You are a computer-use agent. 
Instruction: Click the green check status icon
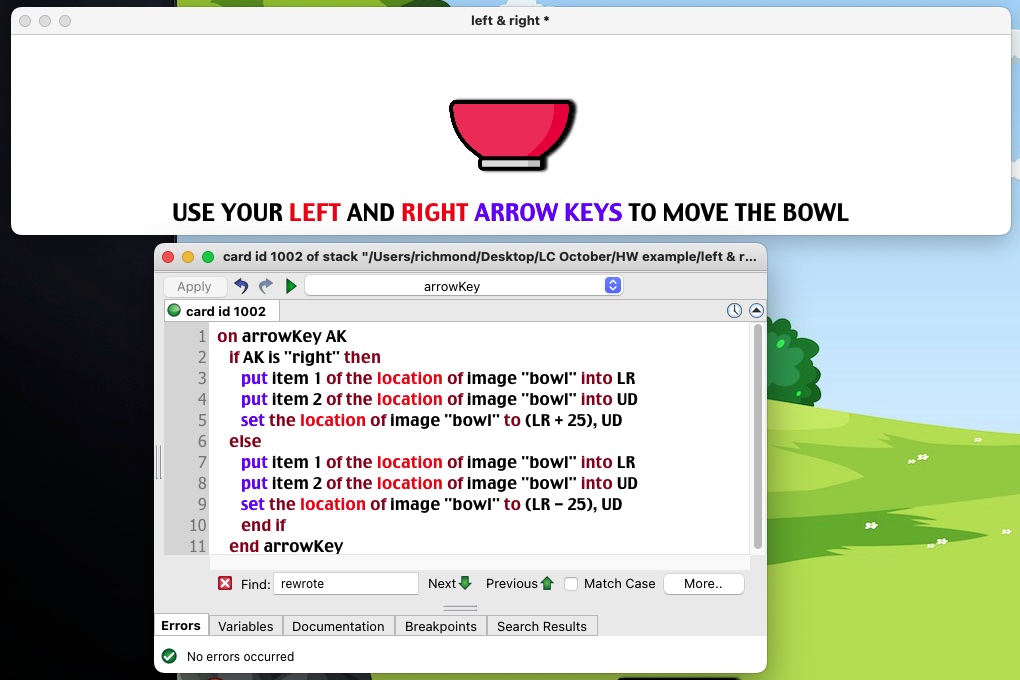[x=169, y=656]
